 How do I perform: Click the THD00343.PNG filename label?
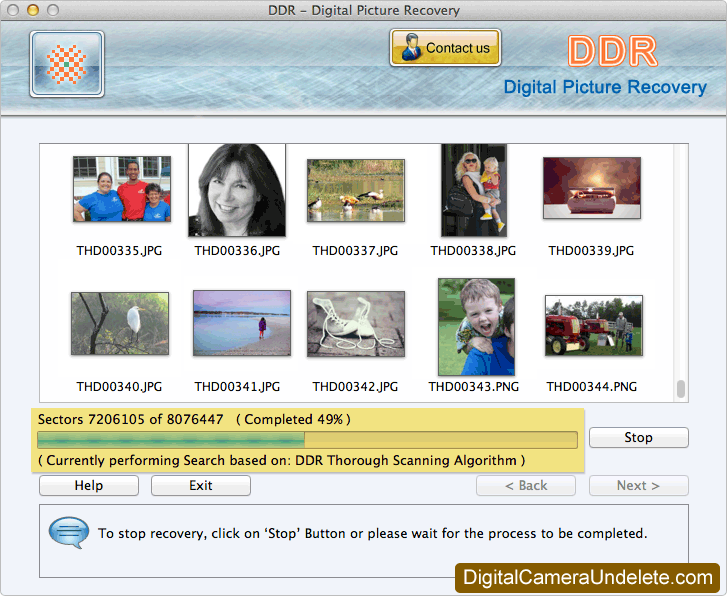point(474,387)
